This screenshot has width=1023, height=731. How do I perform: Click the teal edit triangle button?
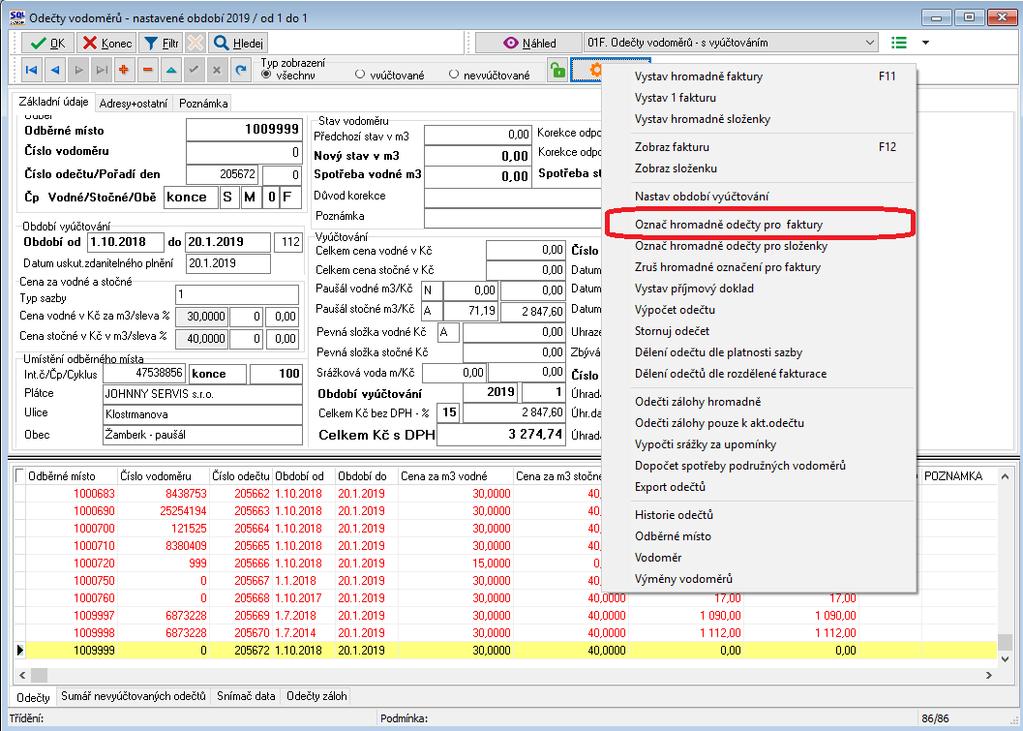(x=171, y=70)
